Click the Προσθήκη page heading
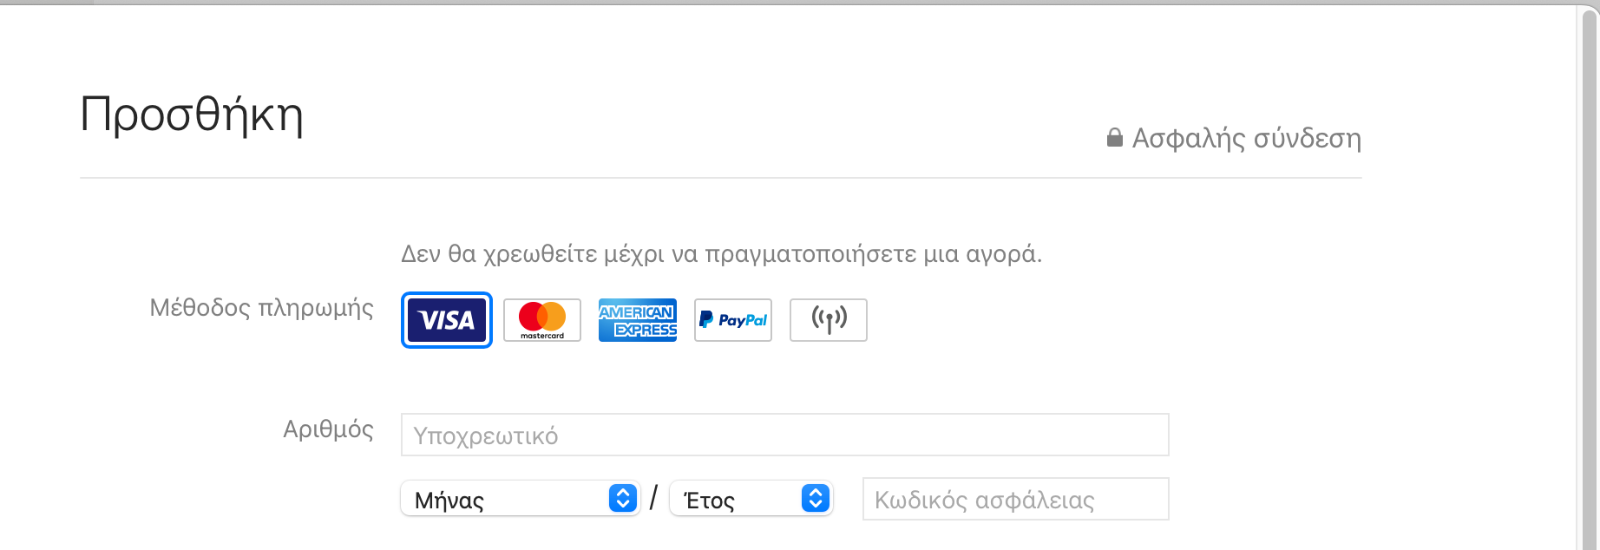This screenshot has height=550, width=1600. (191, 114)
